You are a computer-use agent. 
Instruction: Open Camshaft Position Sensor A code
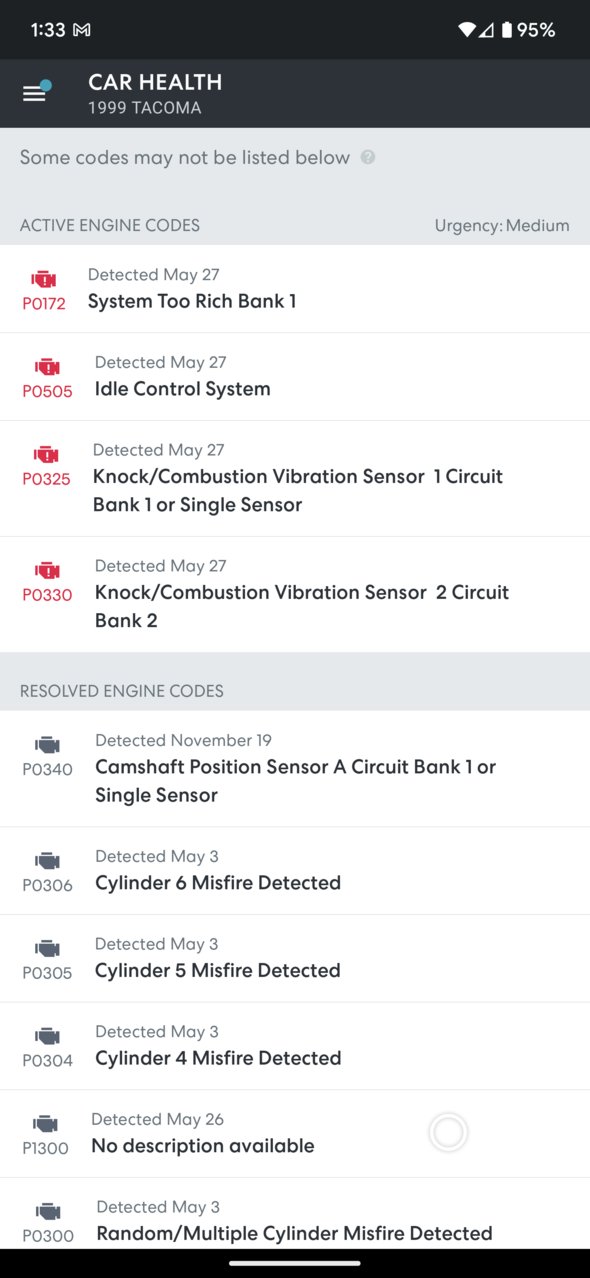pyautogui.click(x=295, y=769)
